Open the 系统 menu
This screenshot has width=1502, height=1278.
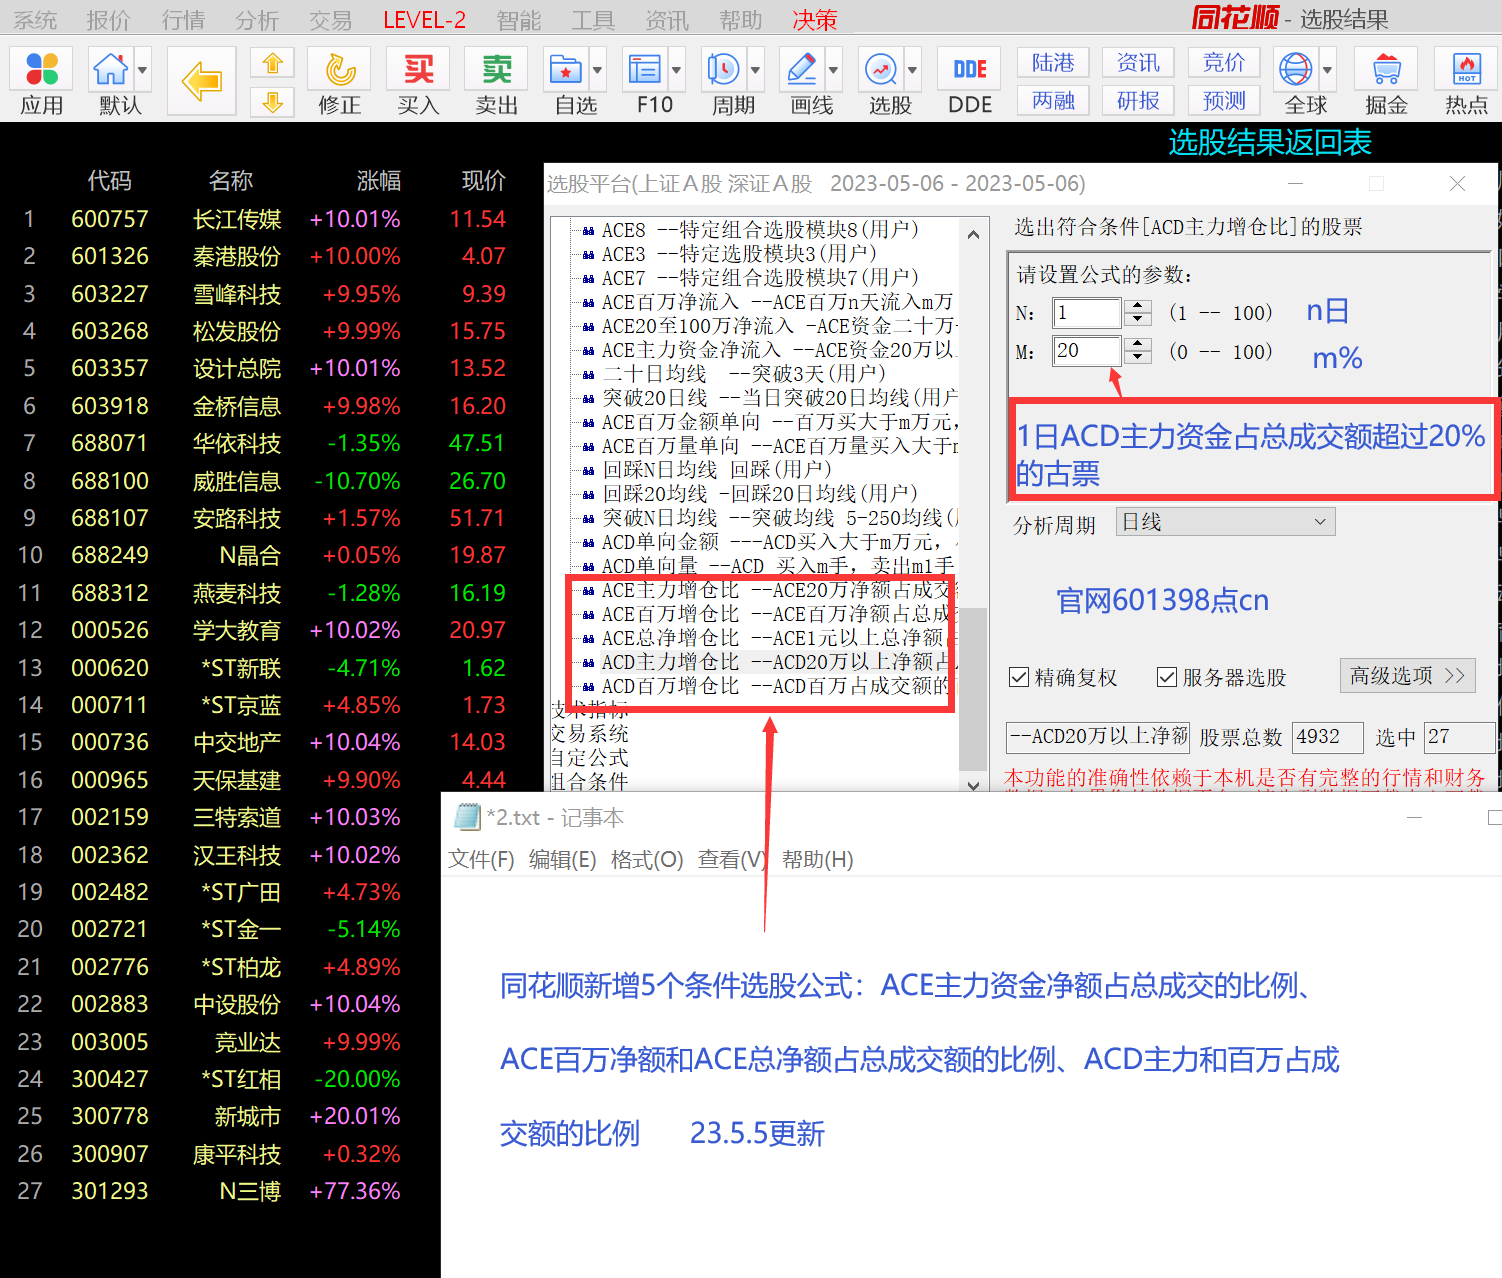point(35,20)
